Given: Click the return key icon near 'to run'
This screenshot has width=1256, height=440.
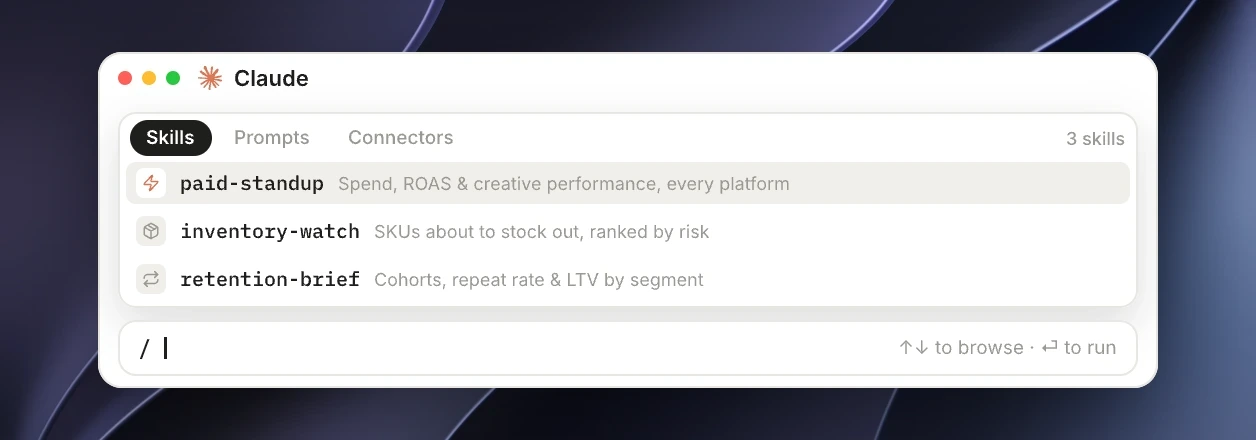Looking at the screenshot, I should 1049,348.
